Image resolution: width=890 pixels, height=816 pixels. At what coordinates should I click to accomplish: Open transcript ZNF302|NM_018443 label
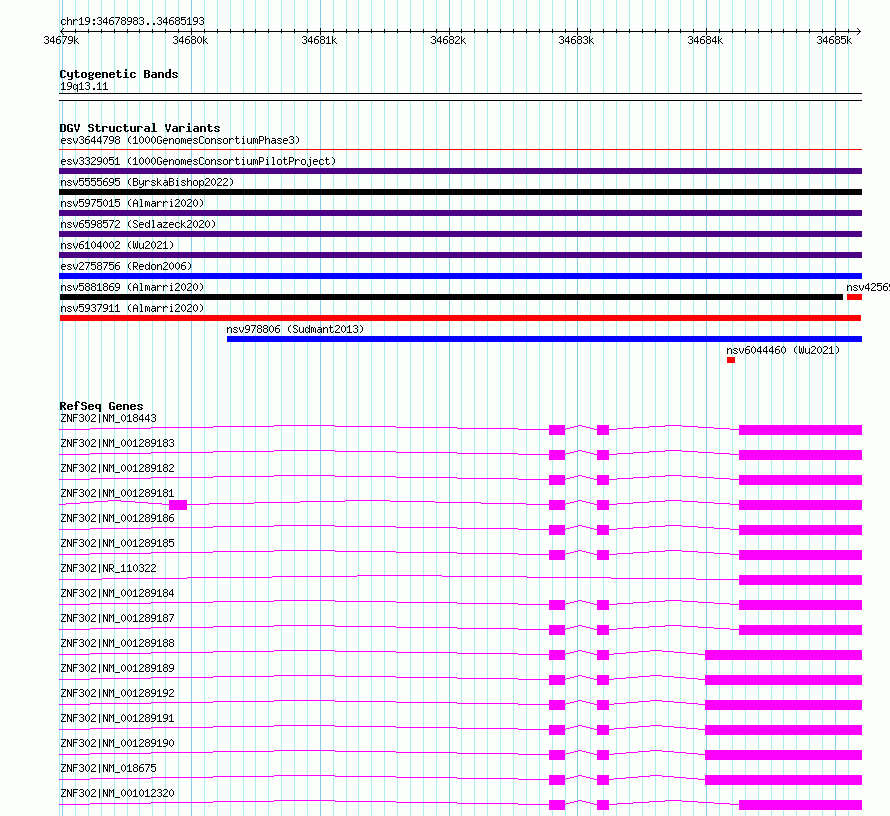108,418
